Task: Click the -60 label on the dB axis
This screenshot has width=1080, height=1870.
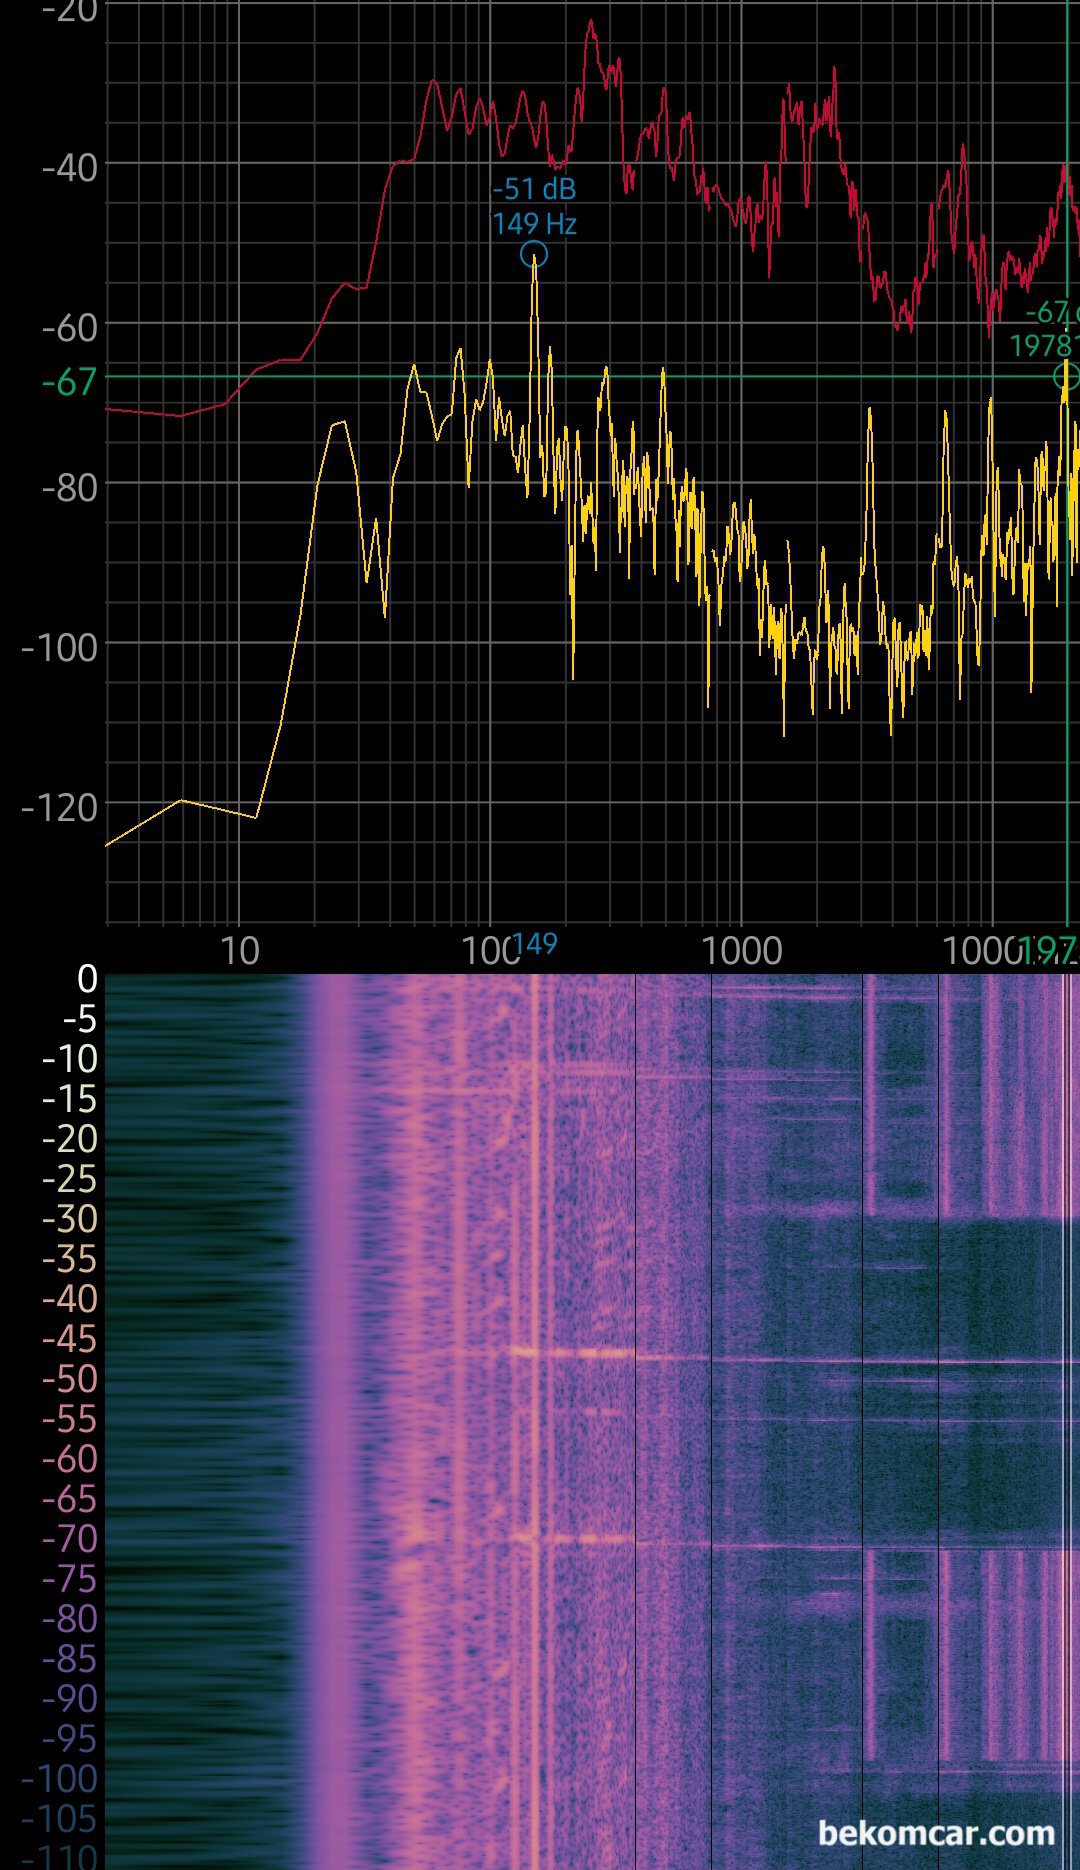Action: 69,327
